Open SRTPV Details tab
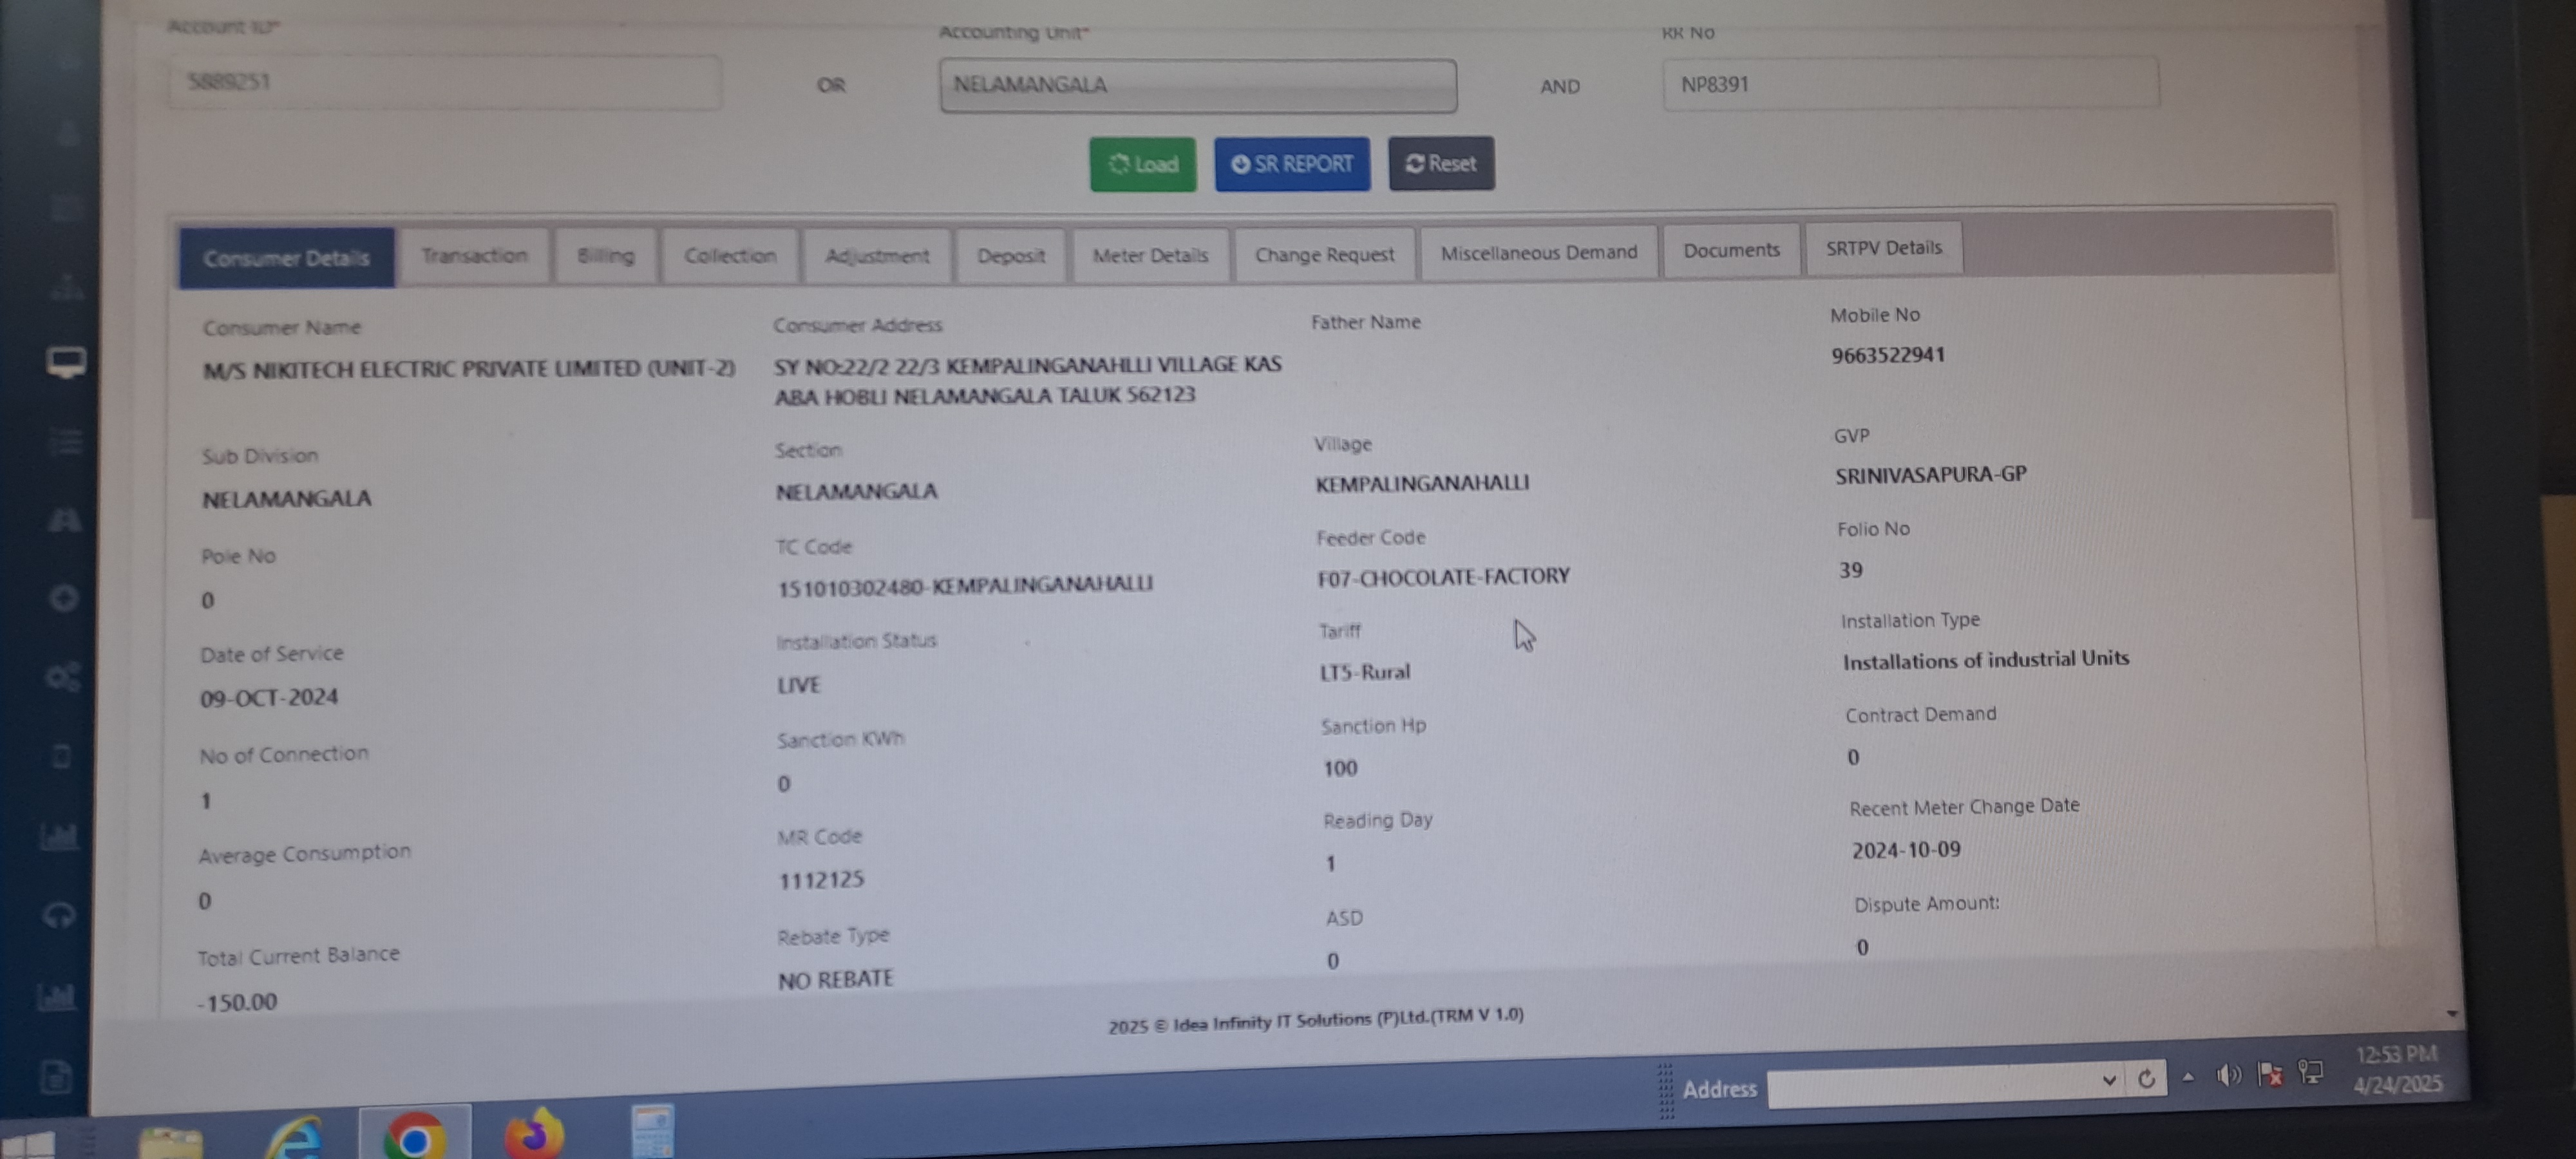The height and width of the screenshot is (1159, 2576). click(x=1884, y=248)
